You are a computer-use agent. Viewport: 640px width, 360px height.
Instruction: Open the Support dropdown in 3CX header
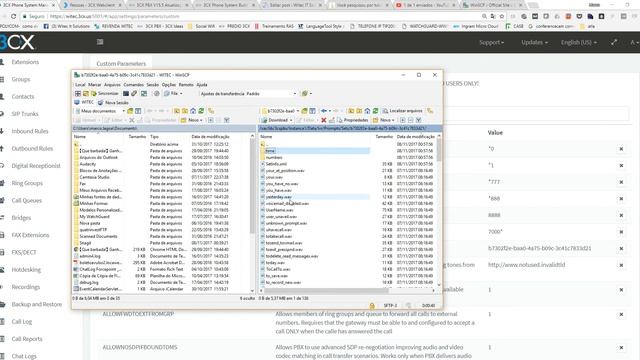pos(491,42)
